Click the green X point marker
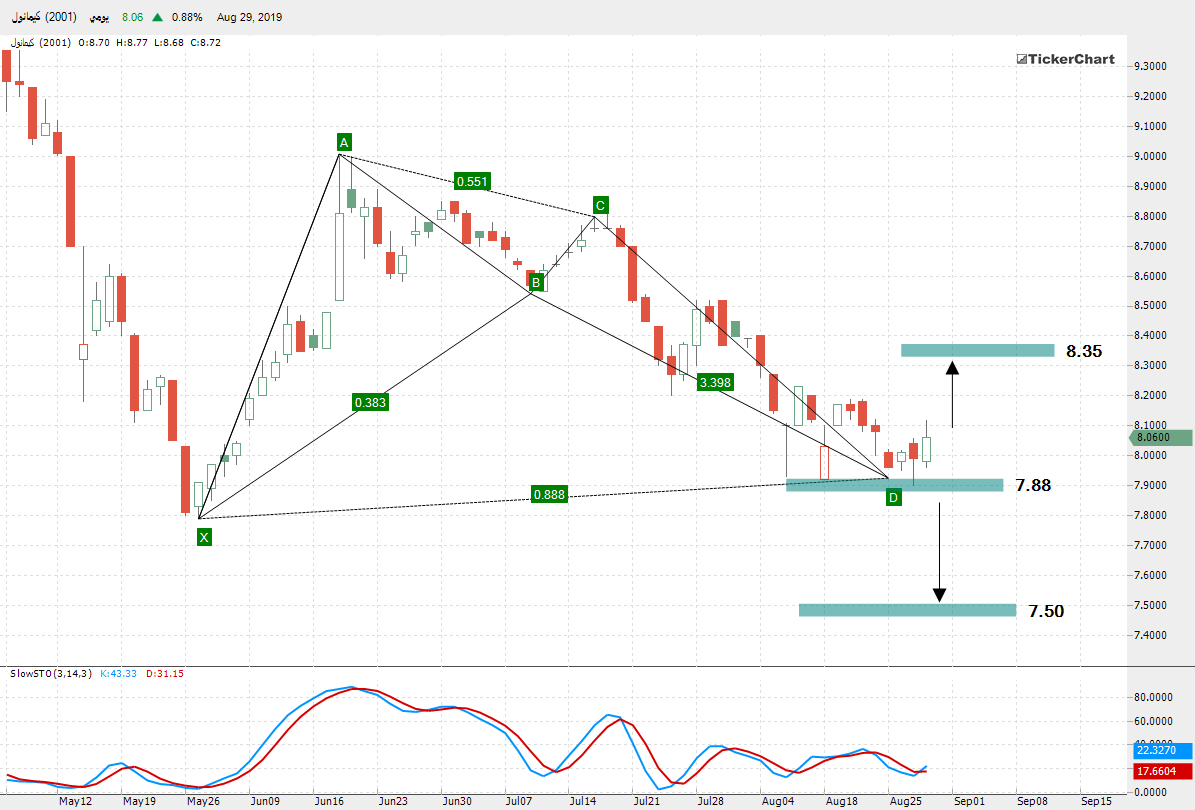Image resolution: width=1195 pixels, height=810 pixels. coord(204,538)
